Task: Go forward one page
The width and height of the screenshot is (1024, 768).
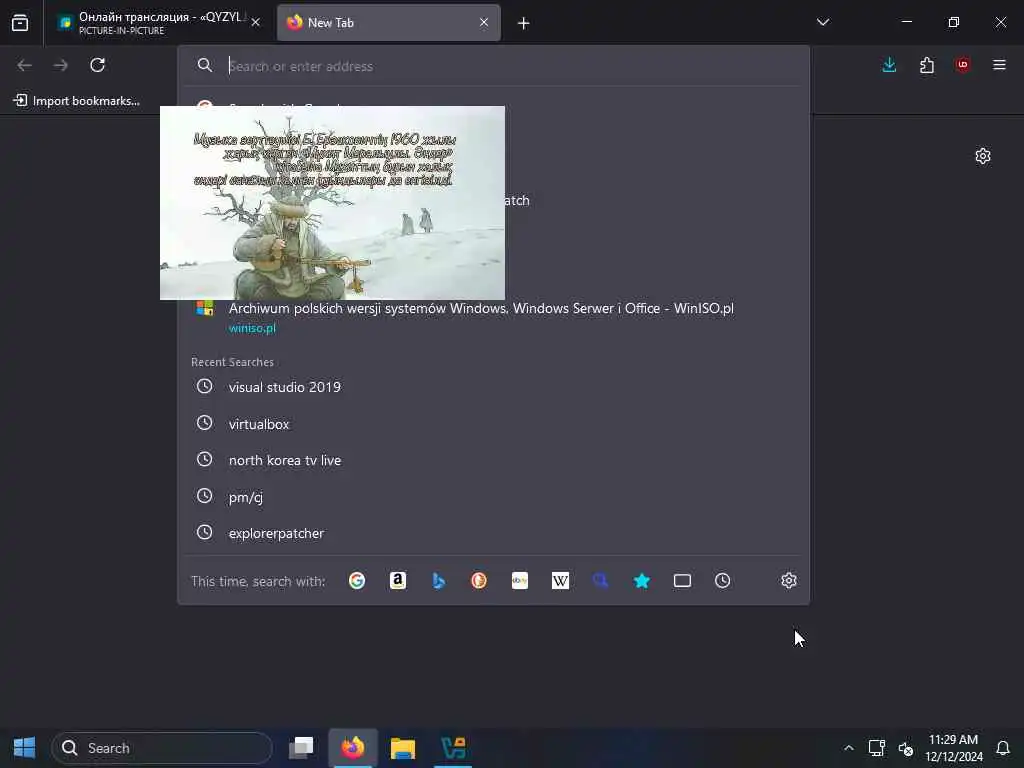Action: point(61,65)
